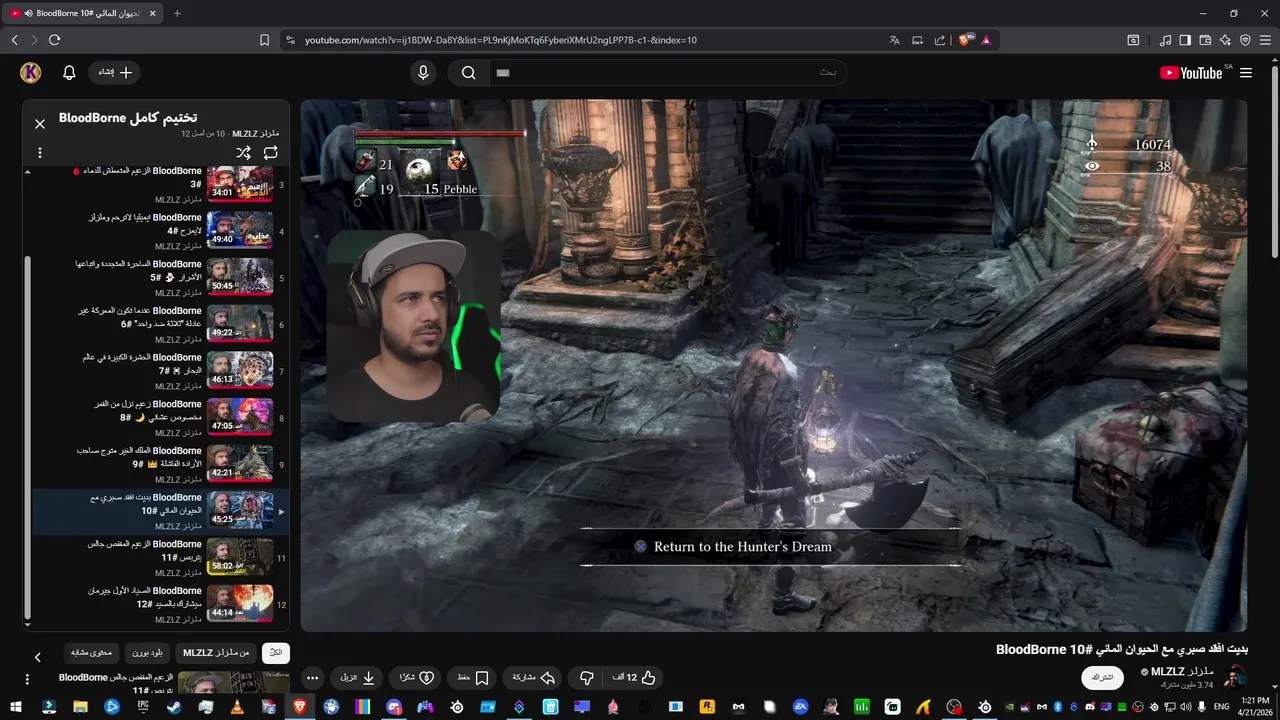
Task: Open the playlist three-dot options menu
Action: [40, 153]
